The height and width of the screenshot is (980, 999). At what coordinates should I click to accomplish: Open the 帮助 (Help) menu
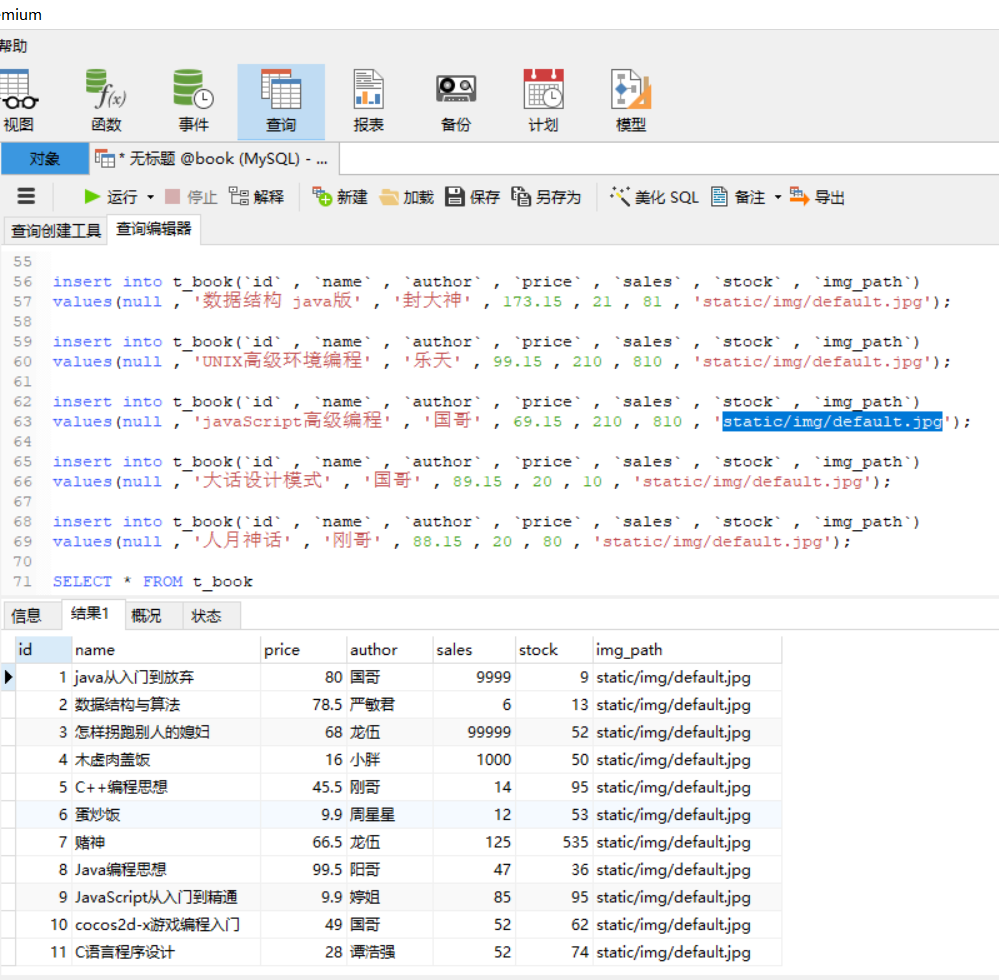[x=13, y=46]
